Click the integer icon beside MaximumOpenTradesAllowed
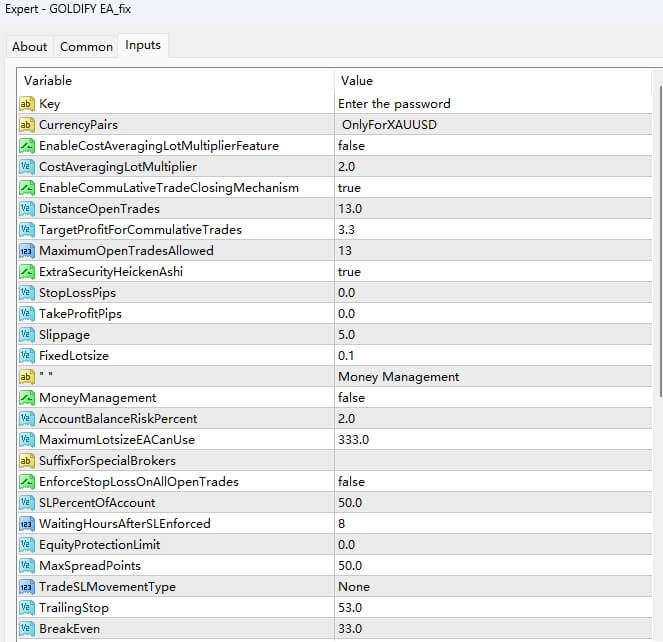This screenshot has width=663, height=642. [x=26, y=251]
